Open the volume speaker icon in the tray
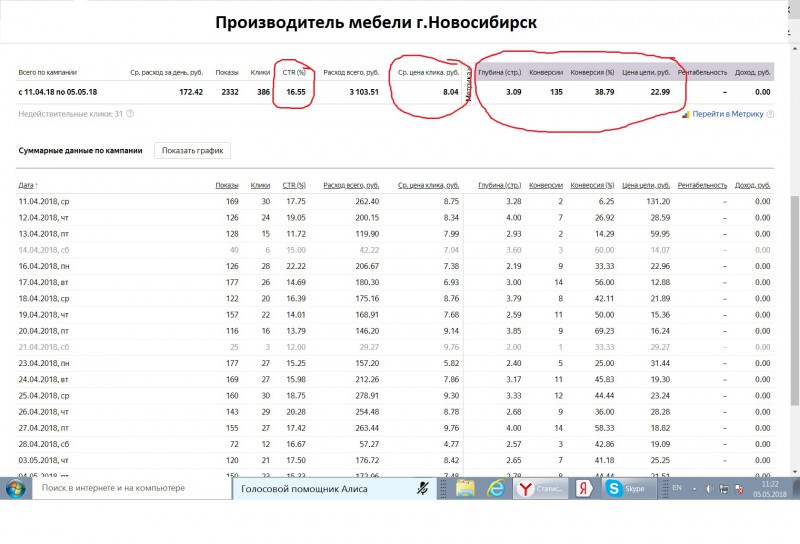This screenshot has height=544, width=800. pyautogui.click(x=709, y=489)
